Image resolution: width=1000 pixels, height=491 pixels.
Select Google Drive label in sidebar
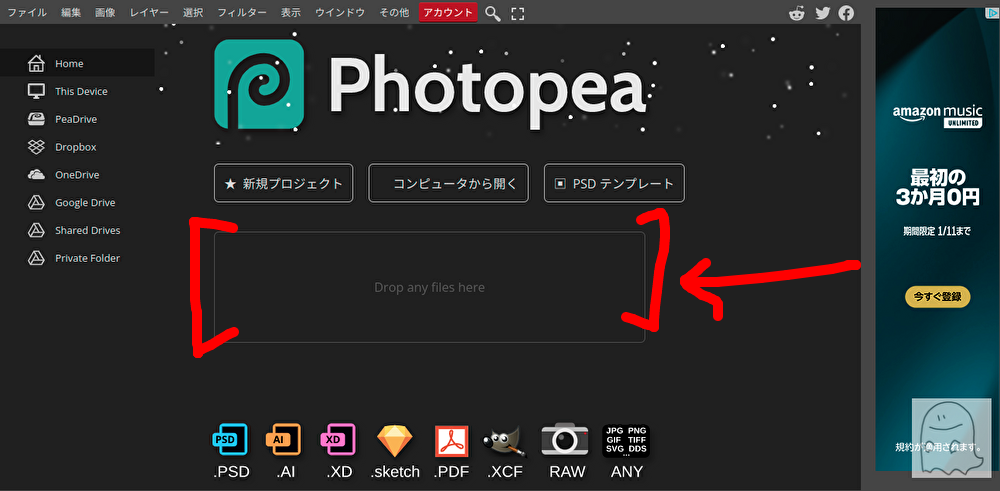coord(85,203)
